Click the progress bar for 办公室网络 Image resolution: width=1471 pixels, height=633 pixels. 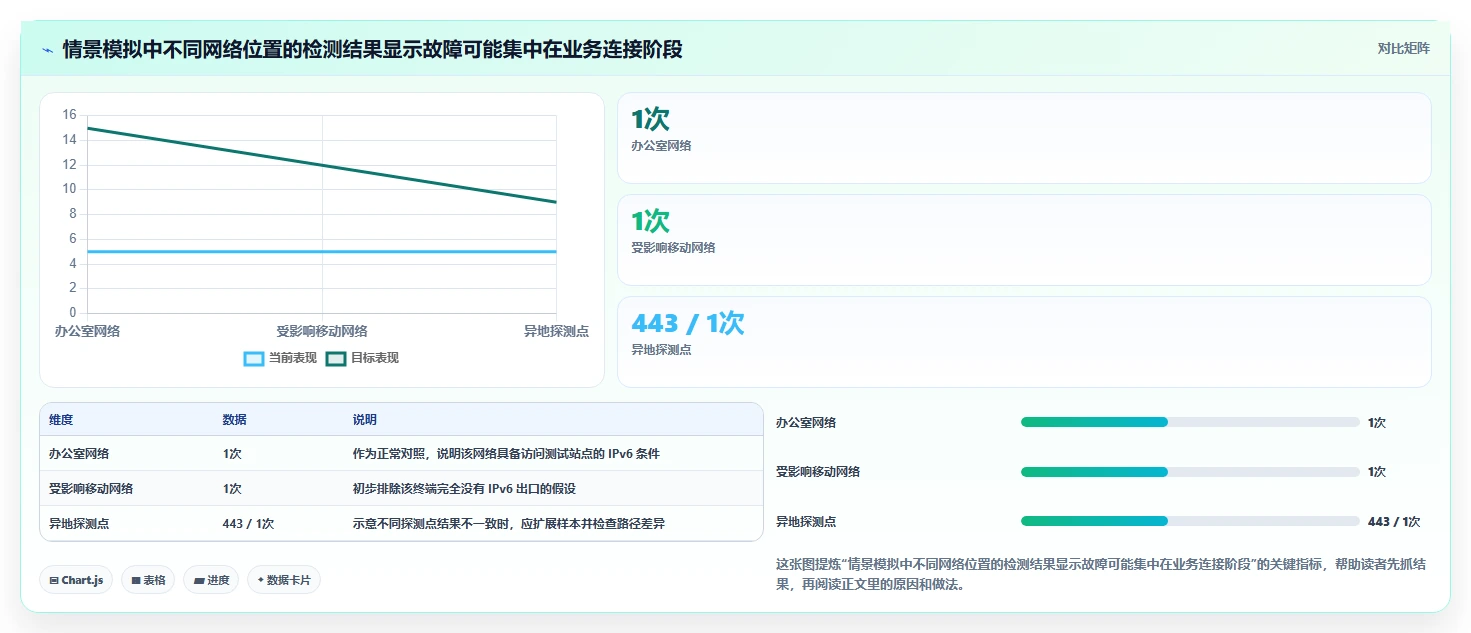[1190, 422]
